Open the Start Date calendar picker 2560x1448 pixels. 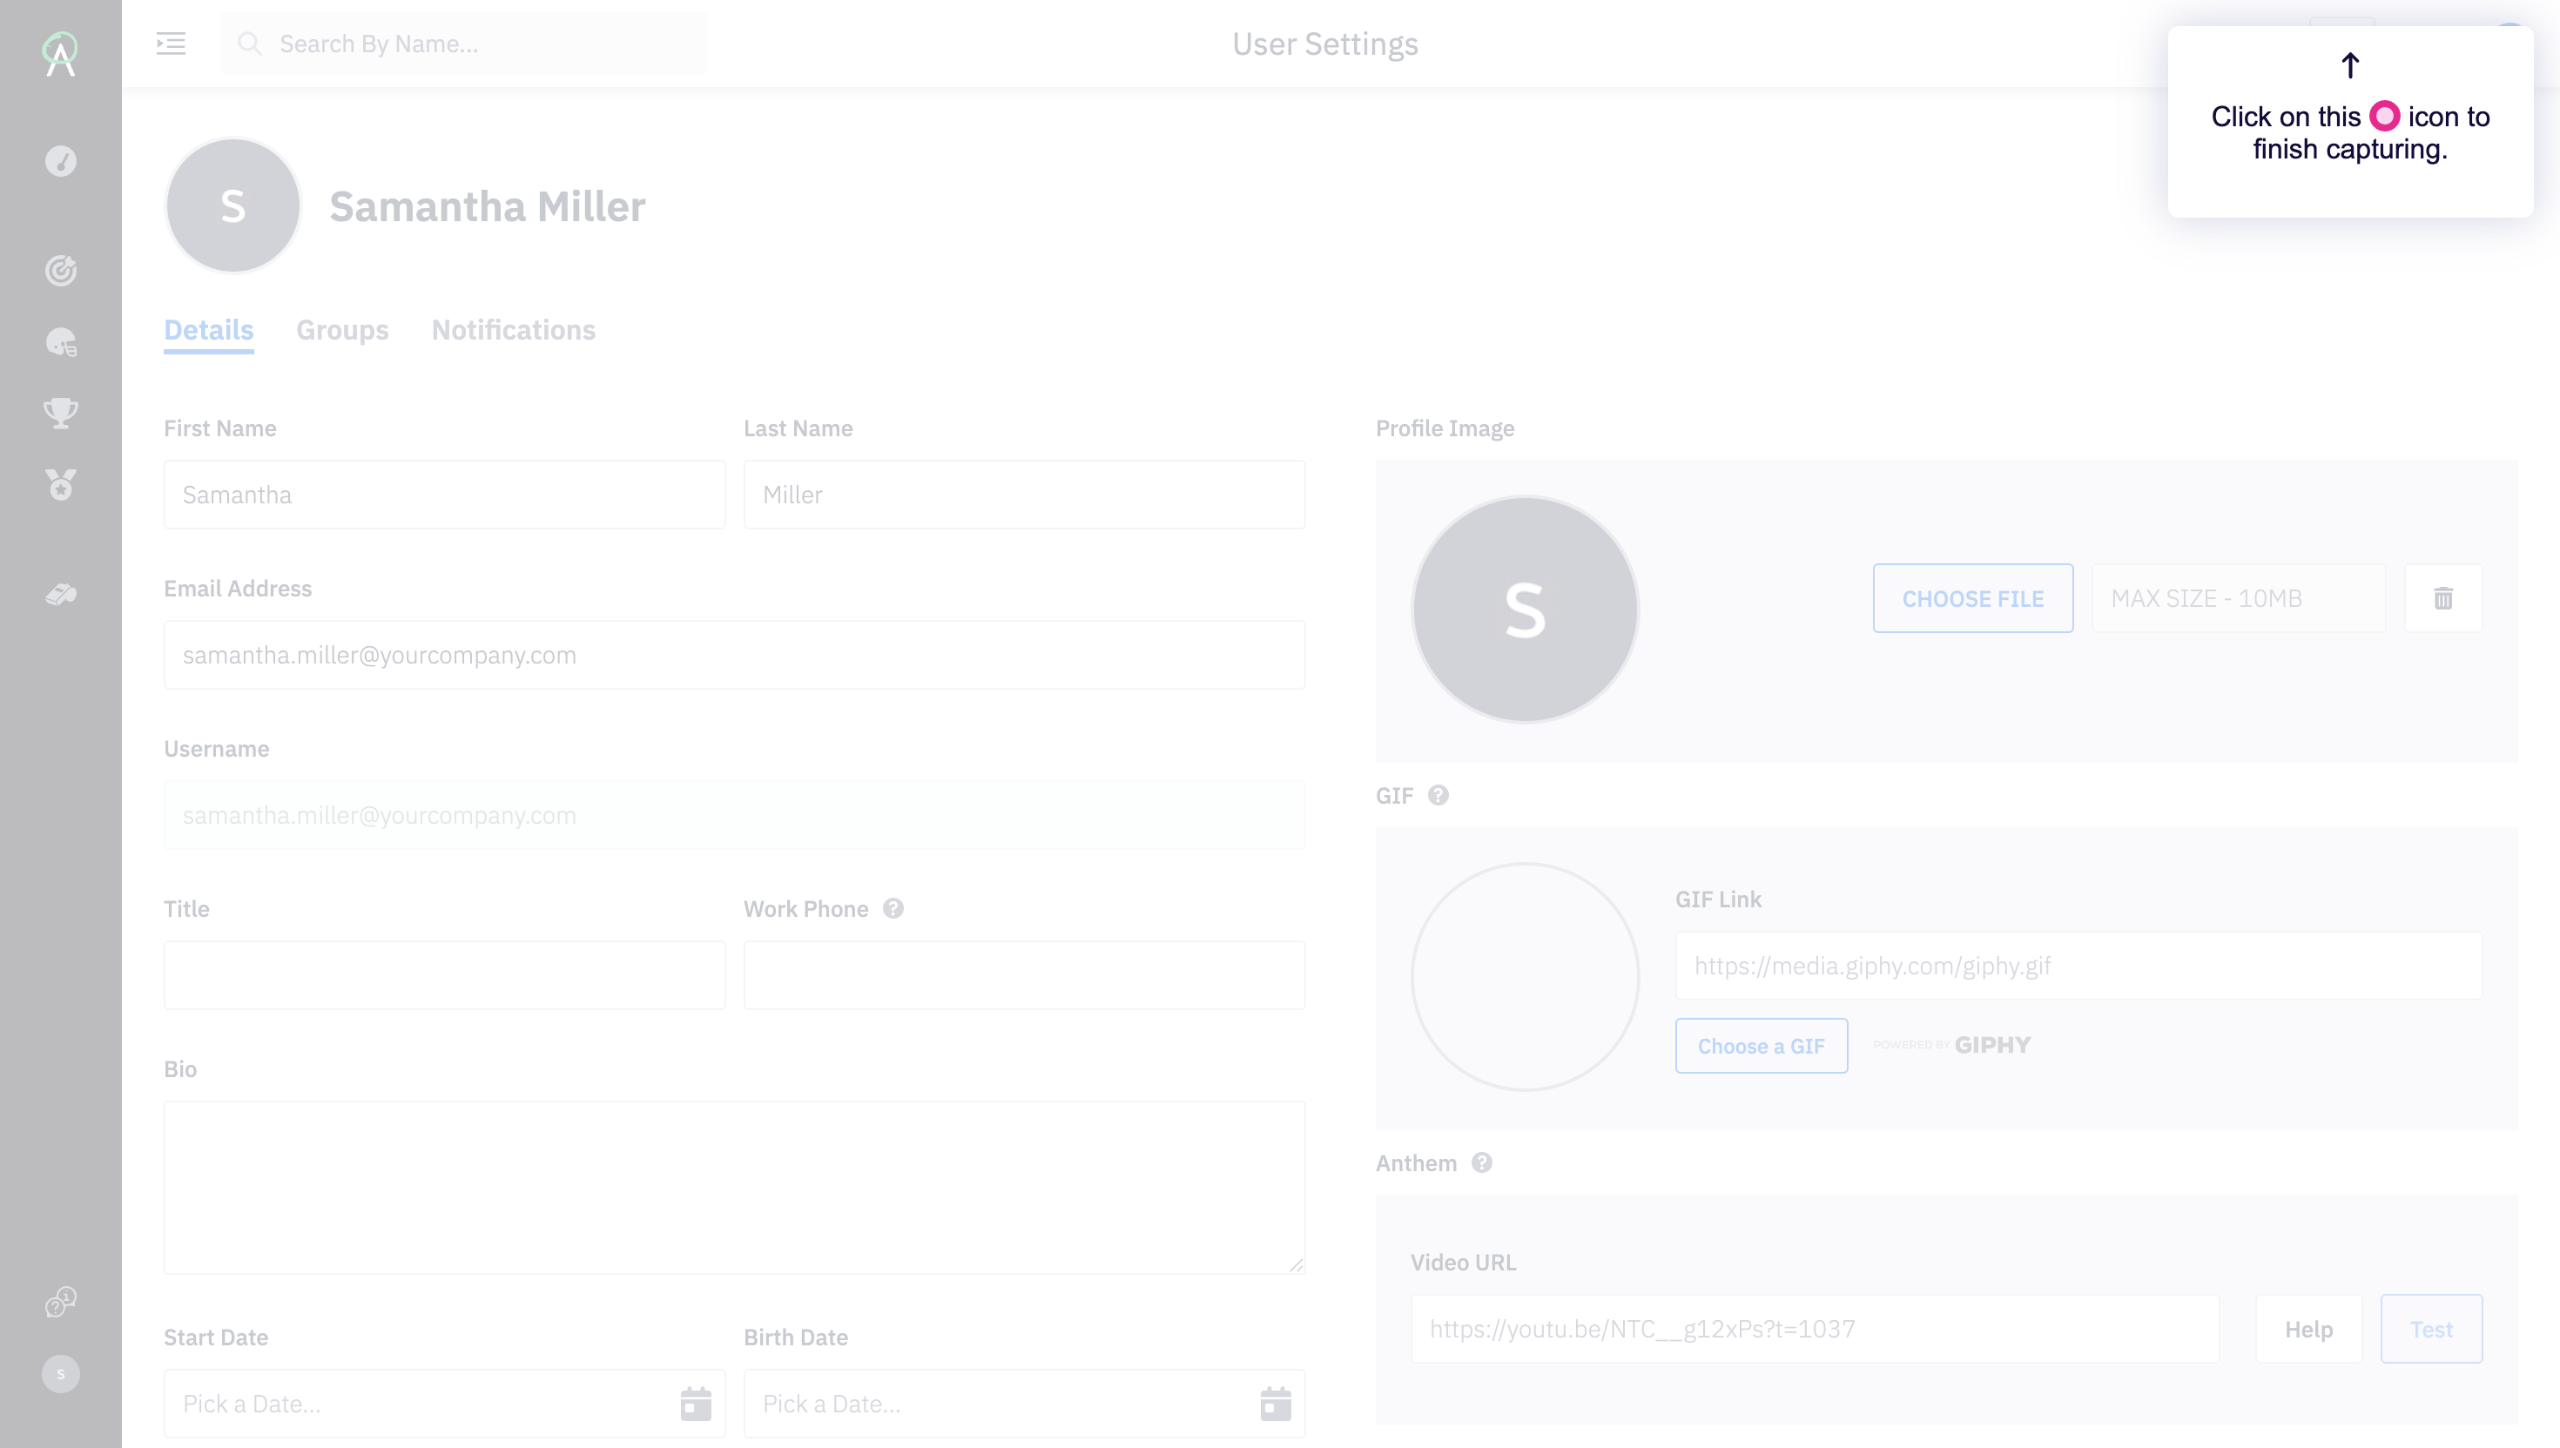pos(696,1403)
